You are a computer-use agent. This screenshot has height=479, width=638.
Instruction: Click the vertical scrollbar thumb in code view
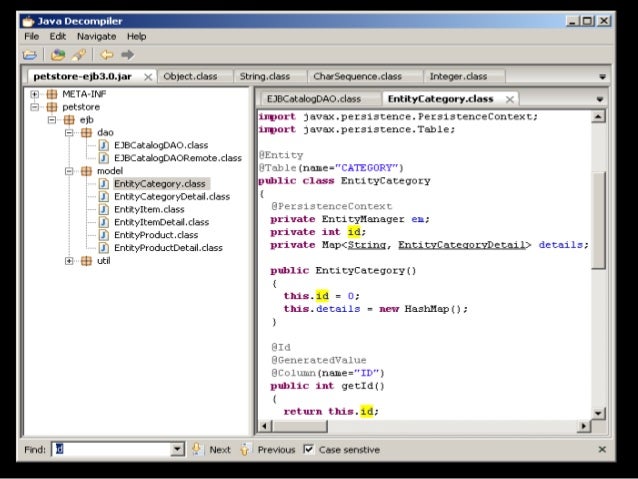[x=598, y=220]
